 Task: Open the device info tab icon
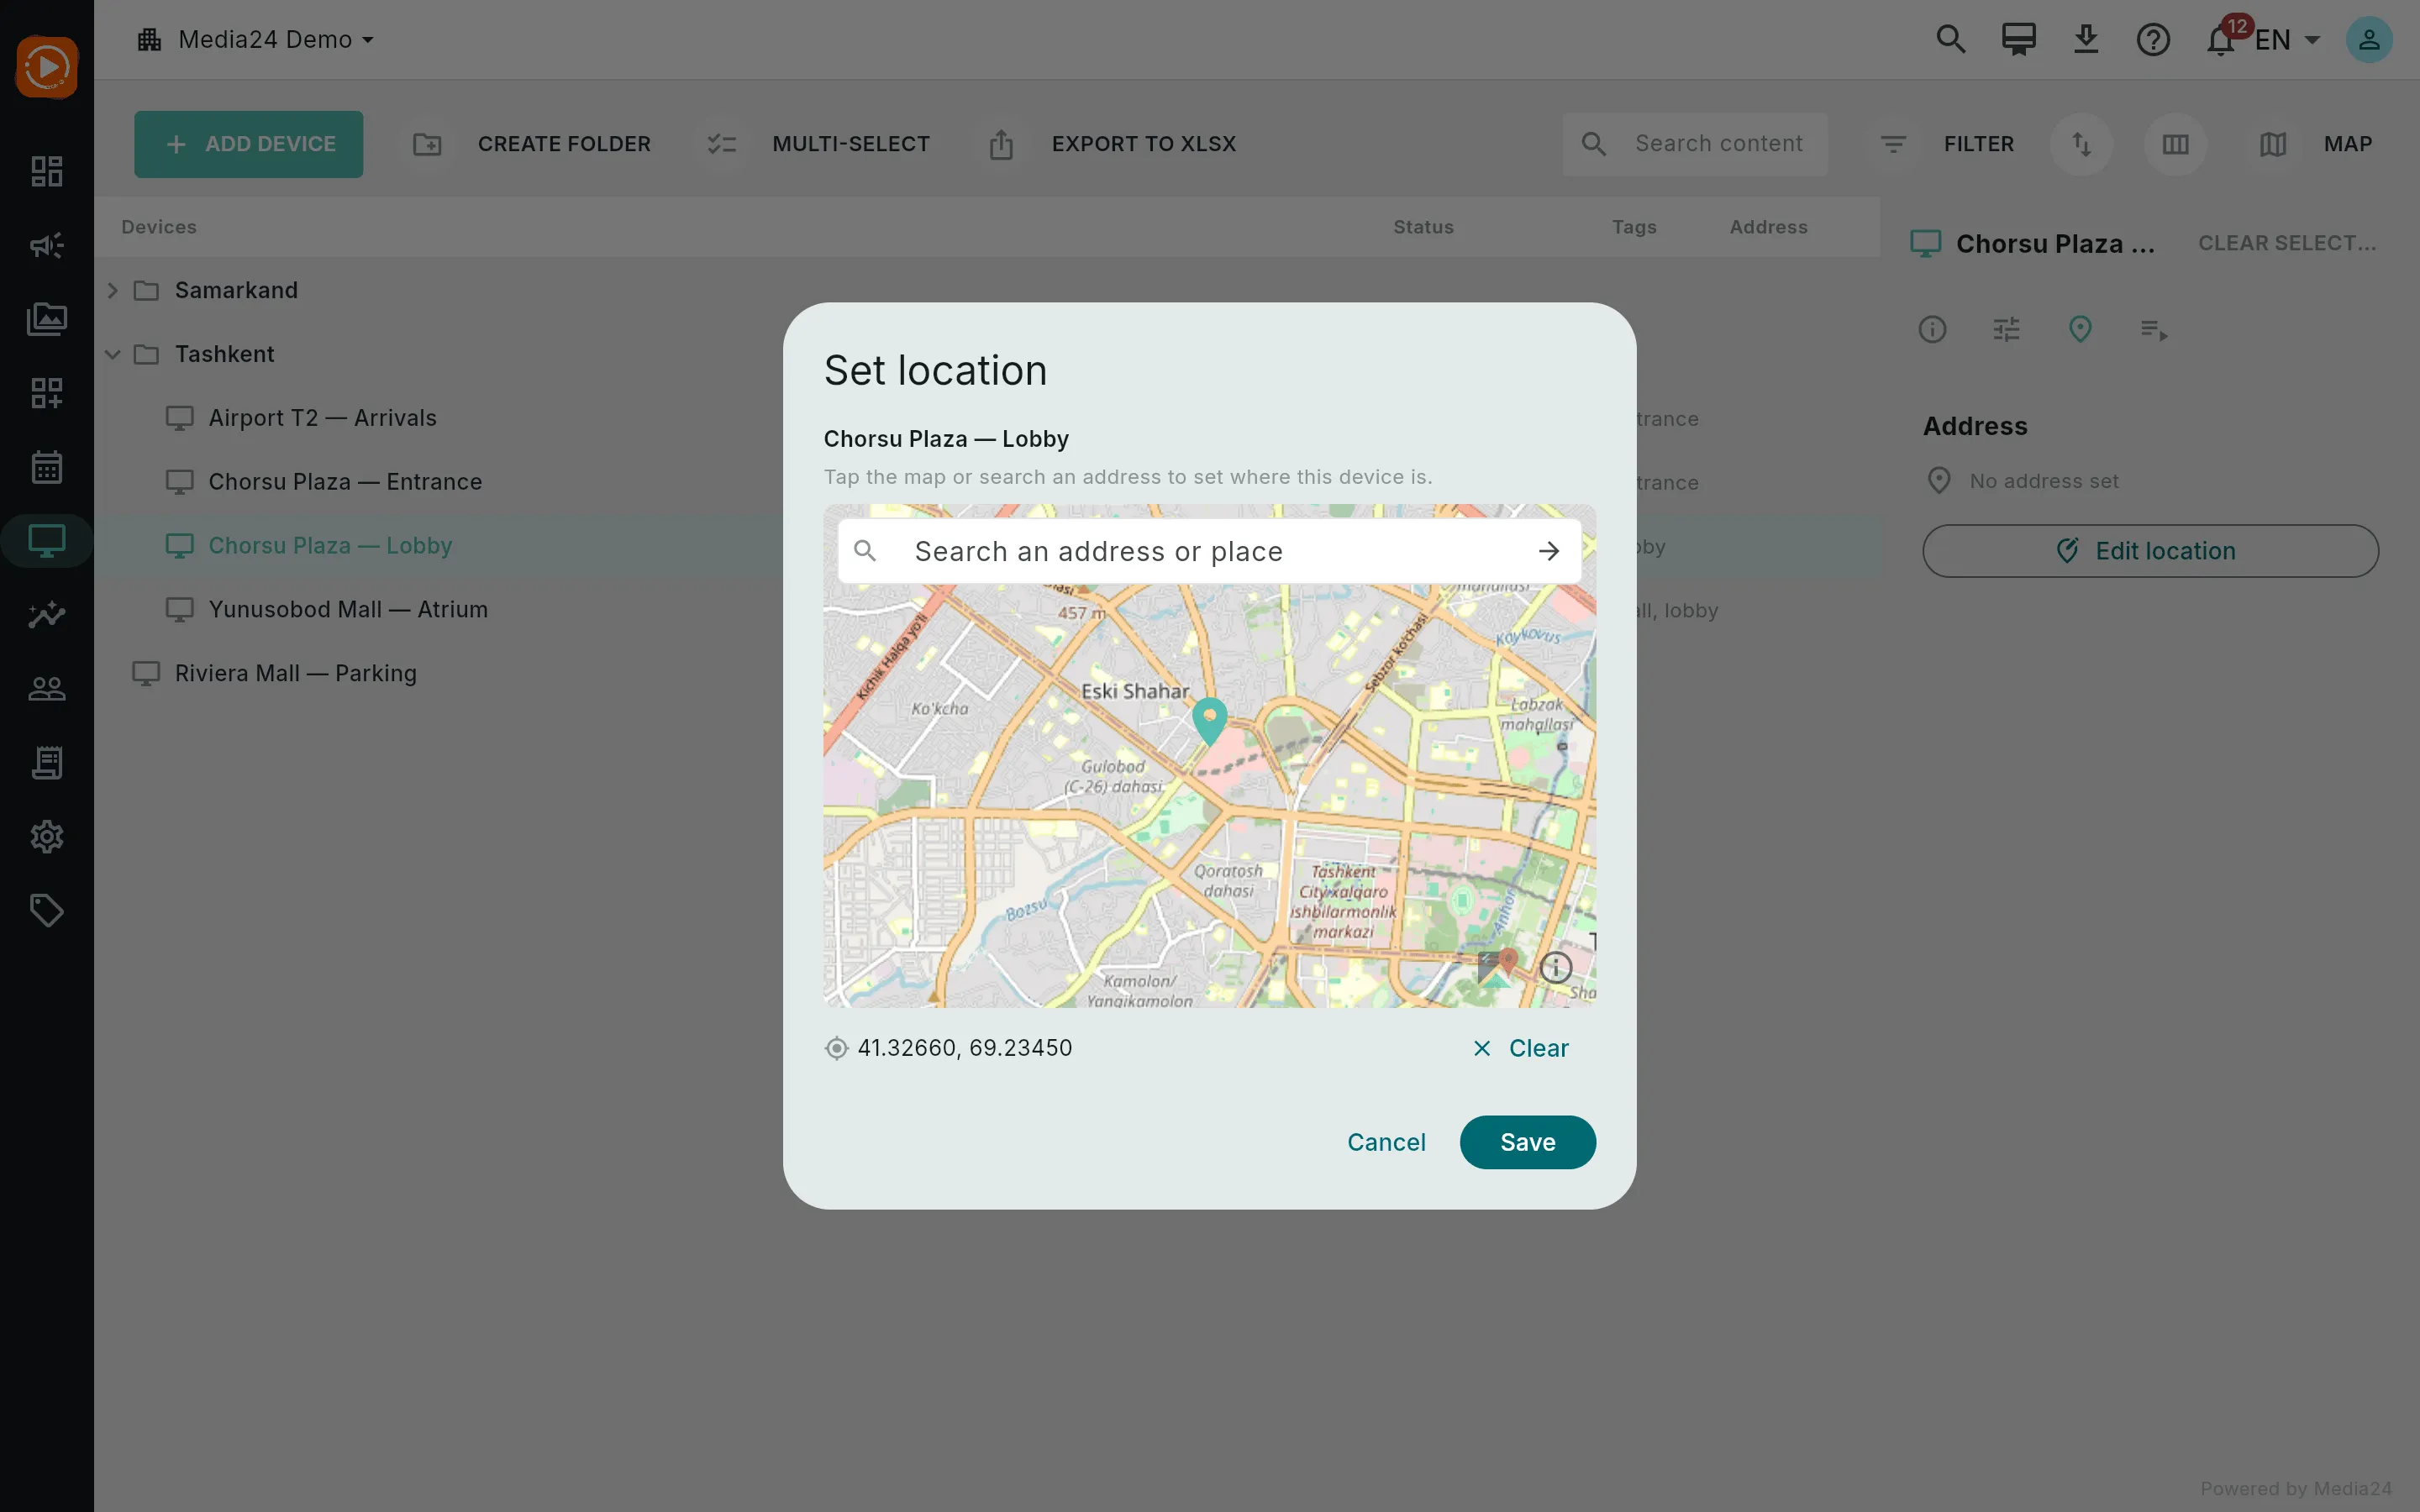coord(1932,329)
